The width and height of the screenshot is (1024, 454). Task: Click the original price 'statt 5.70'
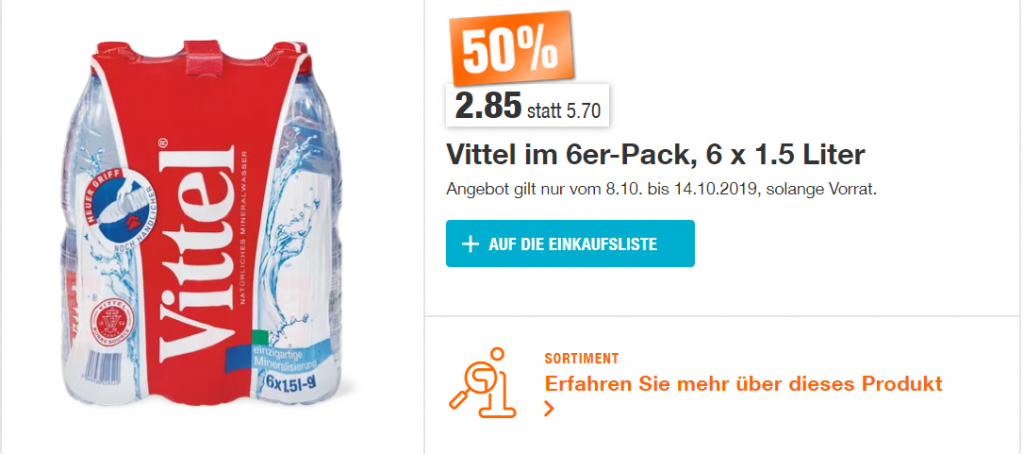point(564,110)
